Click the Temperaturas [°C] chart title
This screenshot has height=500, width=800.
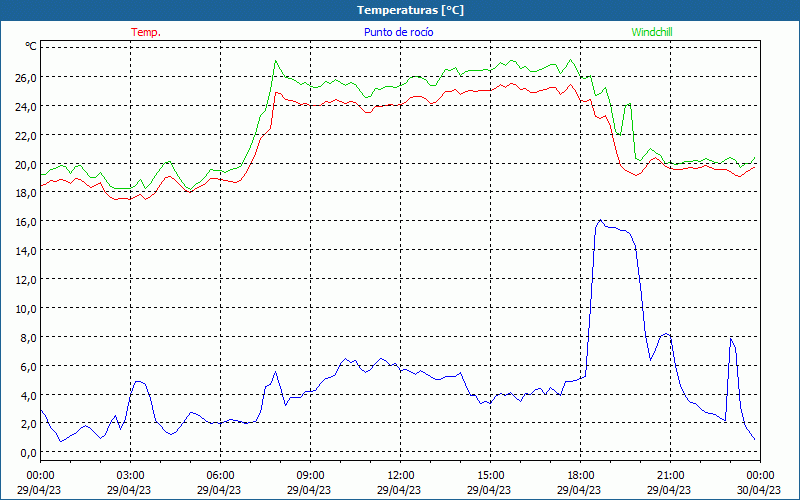[x=410, y=10]
